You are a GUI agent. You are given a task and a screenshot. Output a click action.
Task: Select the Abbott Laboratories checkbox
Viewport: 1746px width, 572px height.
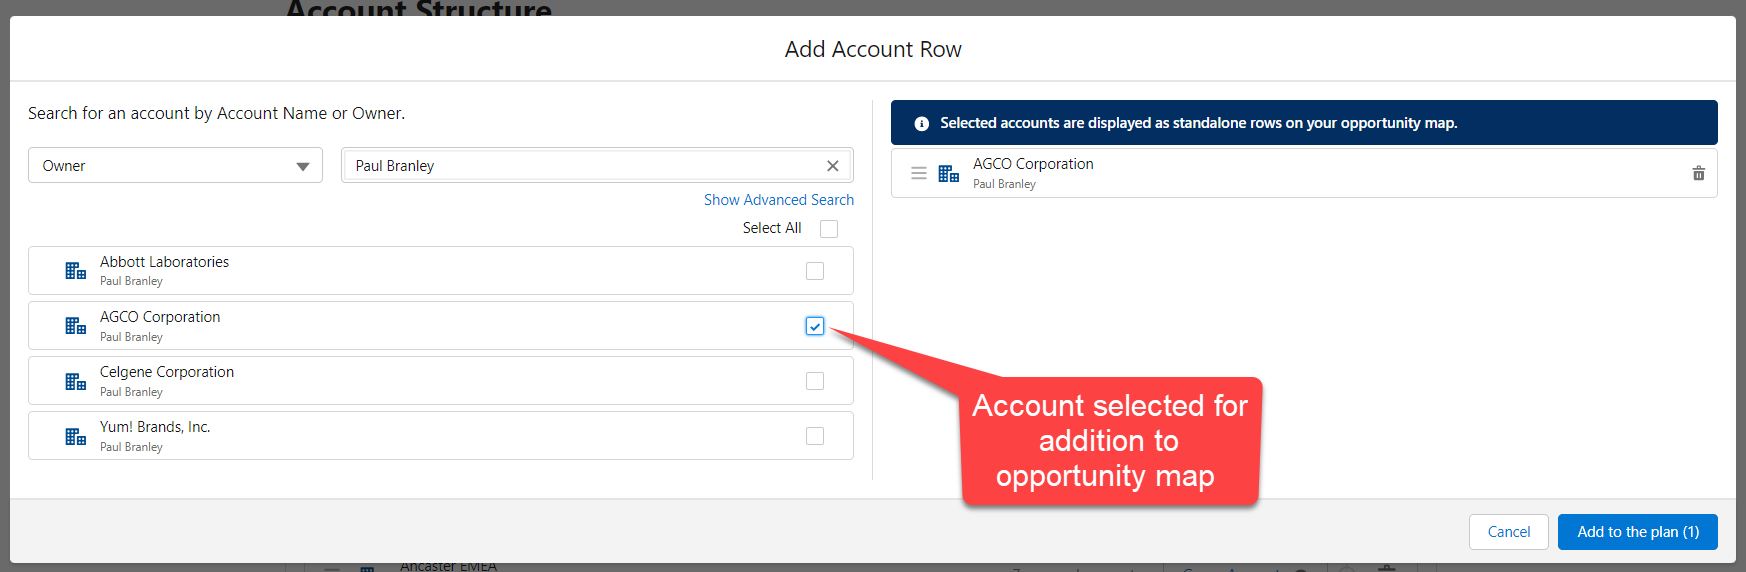[x=814, y=271]
